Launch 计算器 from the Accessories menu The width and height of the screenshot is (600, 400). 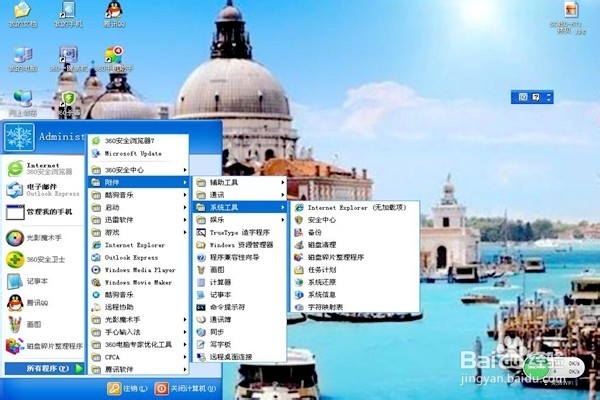click(x=240, y=282)
